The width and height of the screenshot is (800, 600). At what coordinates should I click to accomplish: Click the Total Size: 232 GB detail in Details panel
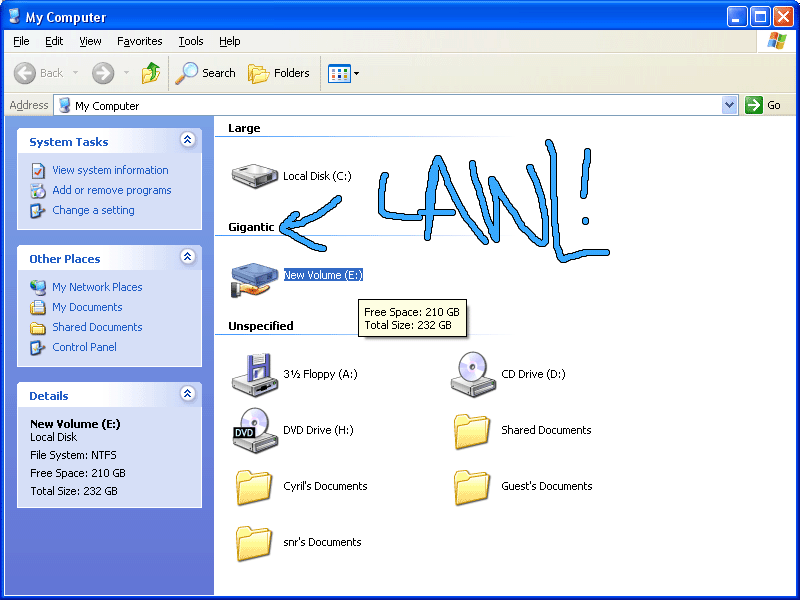pyautogui.click(x=74, y=491)
